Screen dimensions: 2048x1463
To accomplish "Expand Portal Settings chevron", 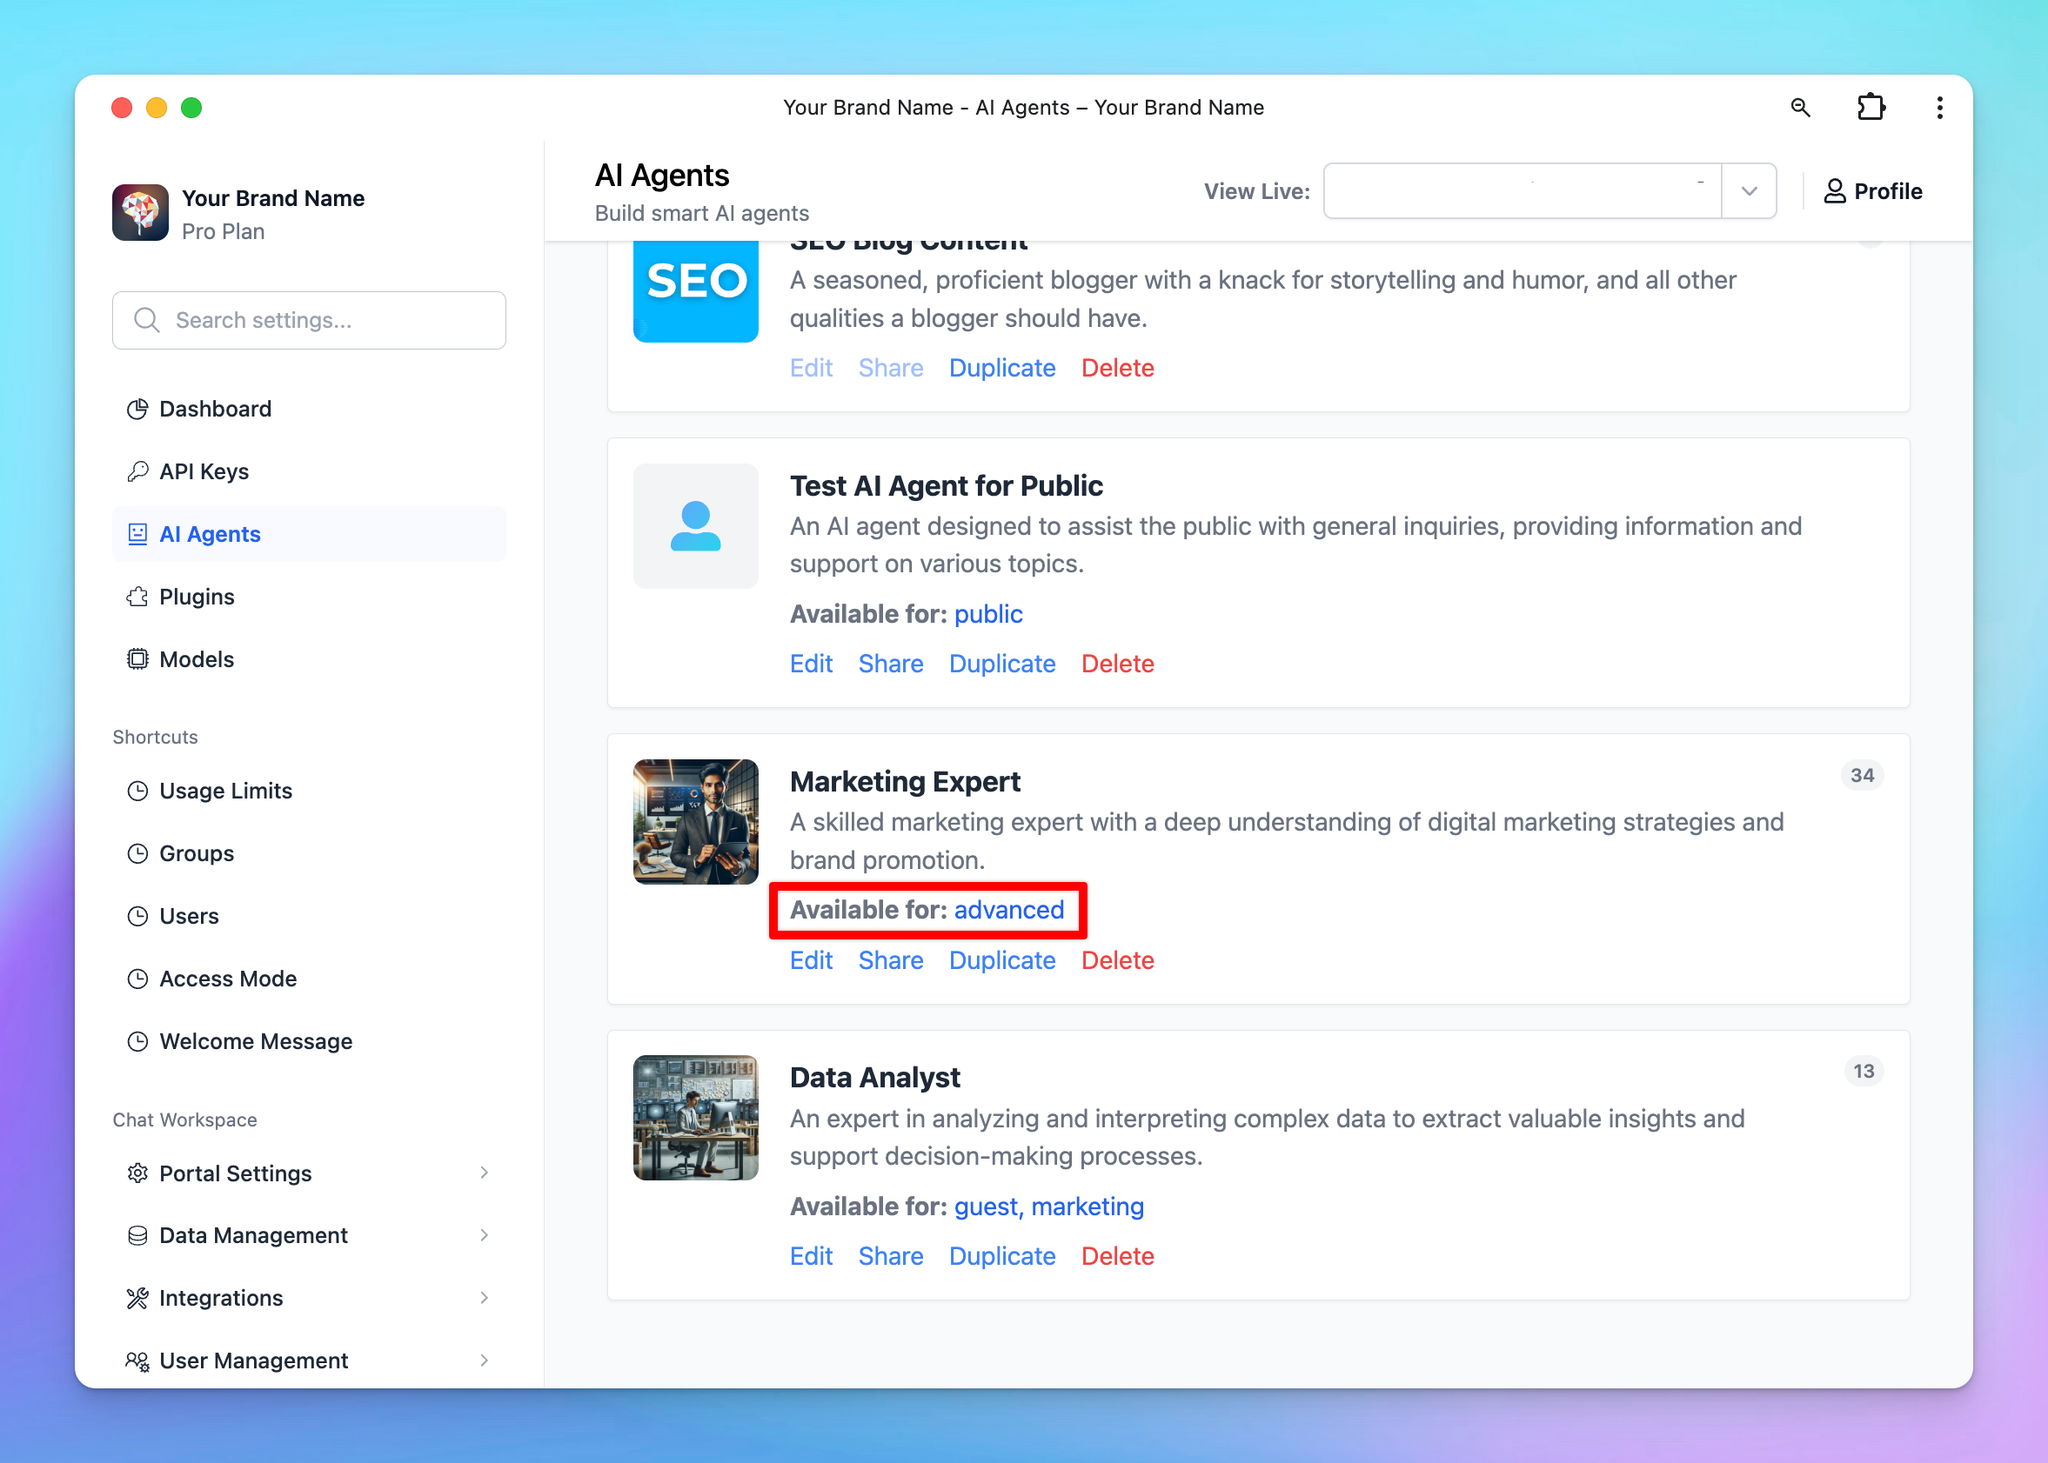I will 484,1173.
